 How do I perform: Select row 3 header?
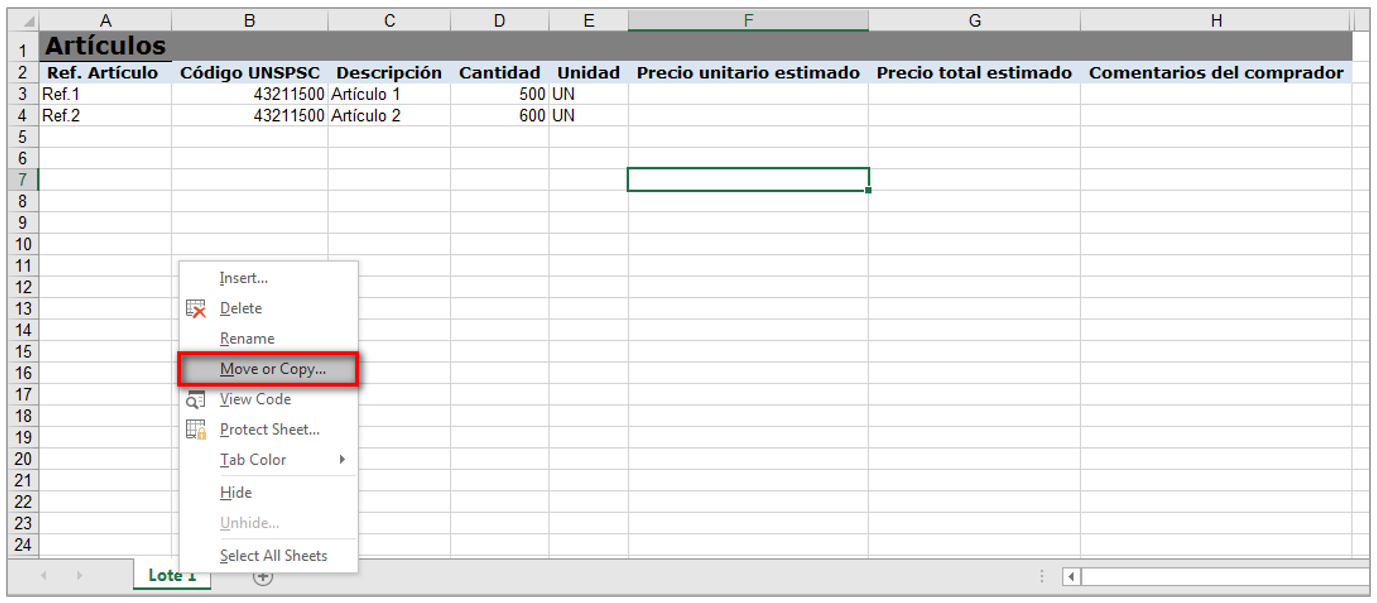(23, 94)
